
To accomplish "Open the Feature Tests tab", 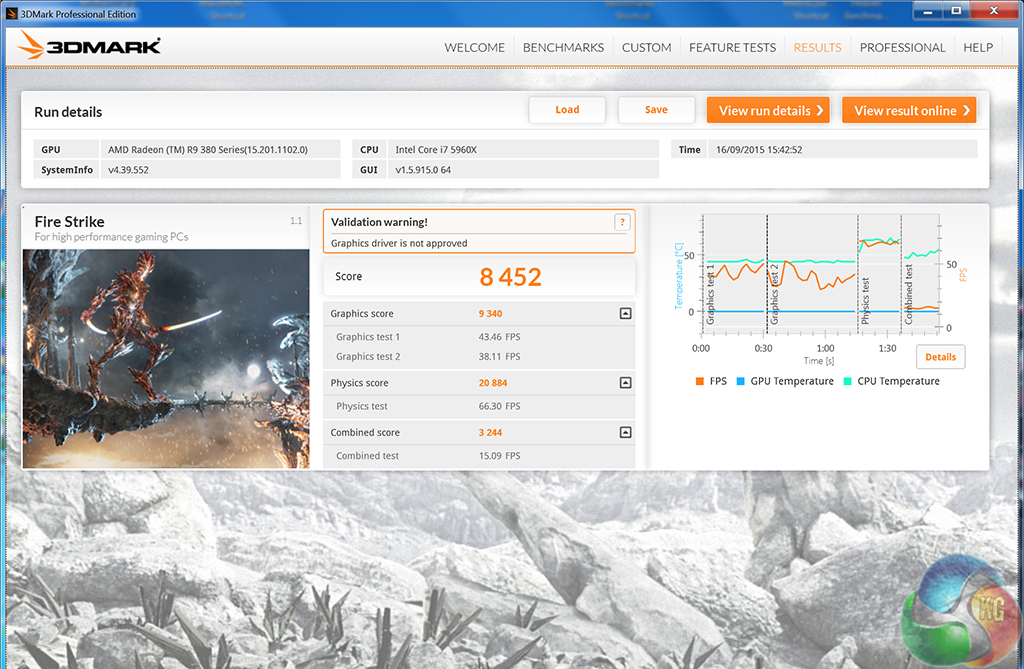I will pos(732,47).
